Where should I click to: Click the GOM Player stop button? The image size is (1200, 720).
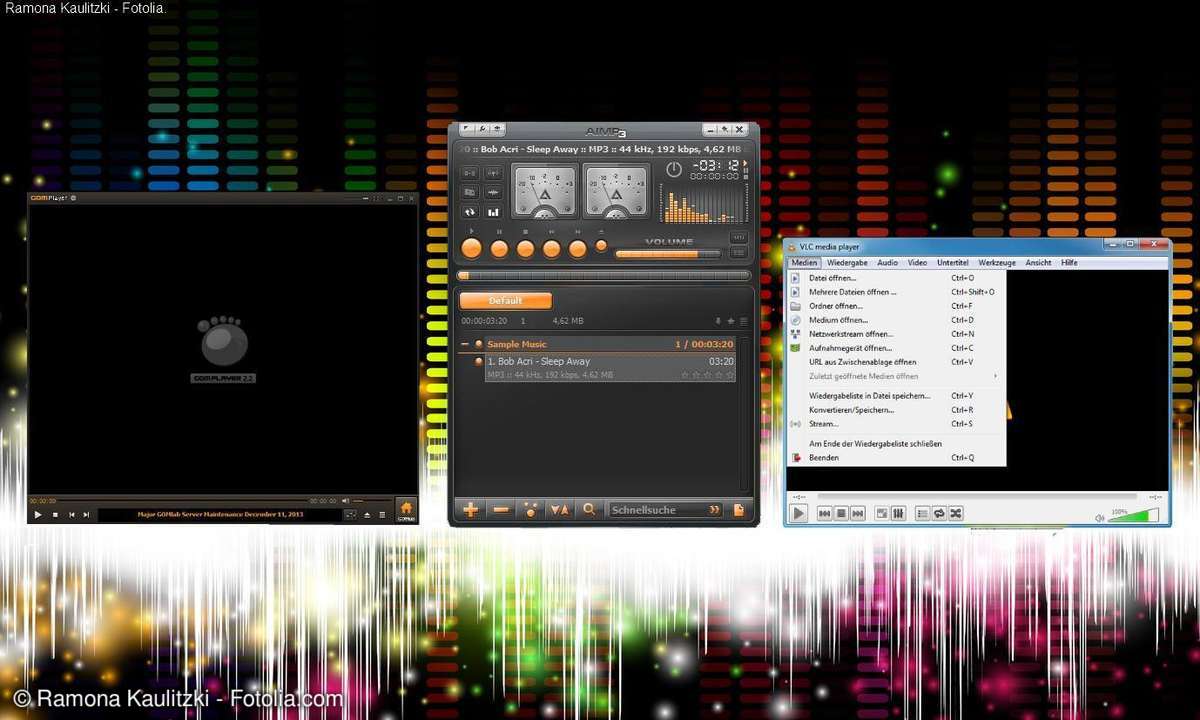pos(55,514)
